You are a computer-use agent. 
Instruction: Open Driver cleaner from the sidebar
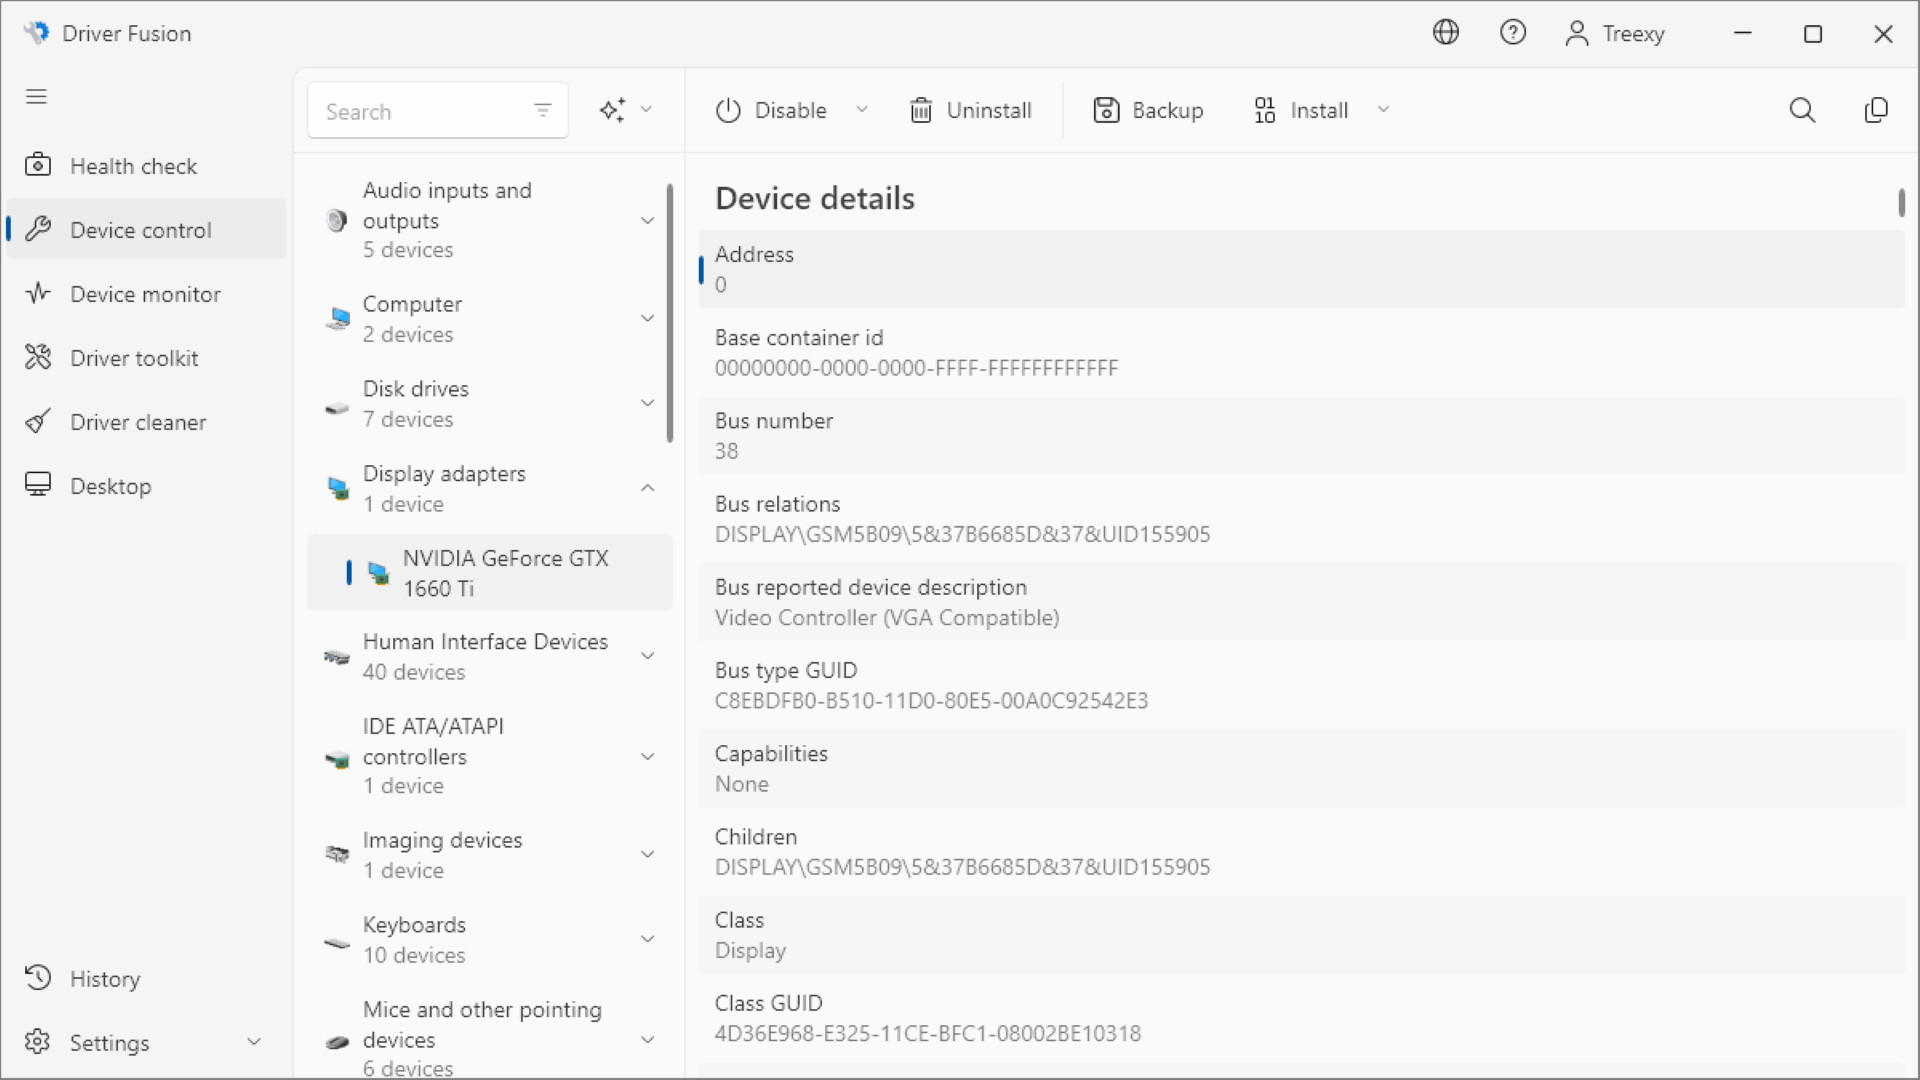coord(138,421)
